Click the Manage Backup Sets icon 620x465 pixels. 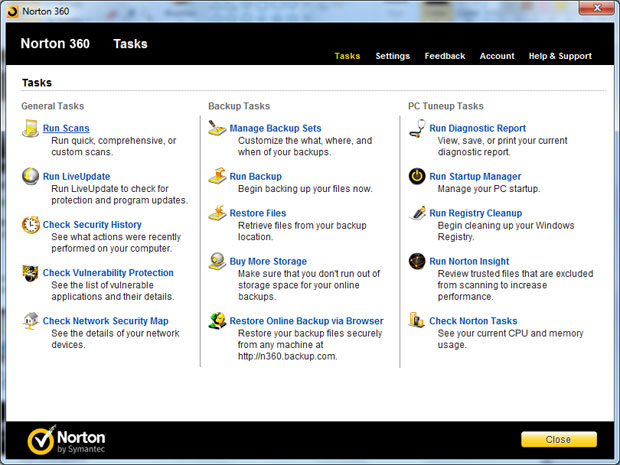click(217, 128)
